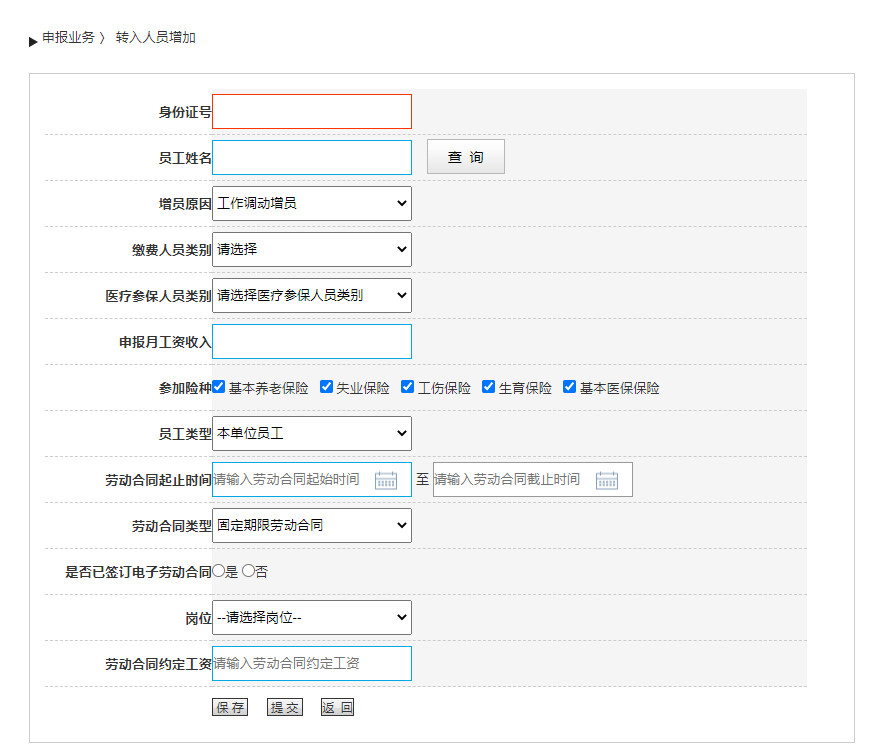Expand the 劳动合同类型 dropdown
Viewport: 879px width, 744px height.
[312, 525]
